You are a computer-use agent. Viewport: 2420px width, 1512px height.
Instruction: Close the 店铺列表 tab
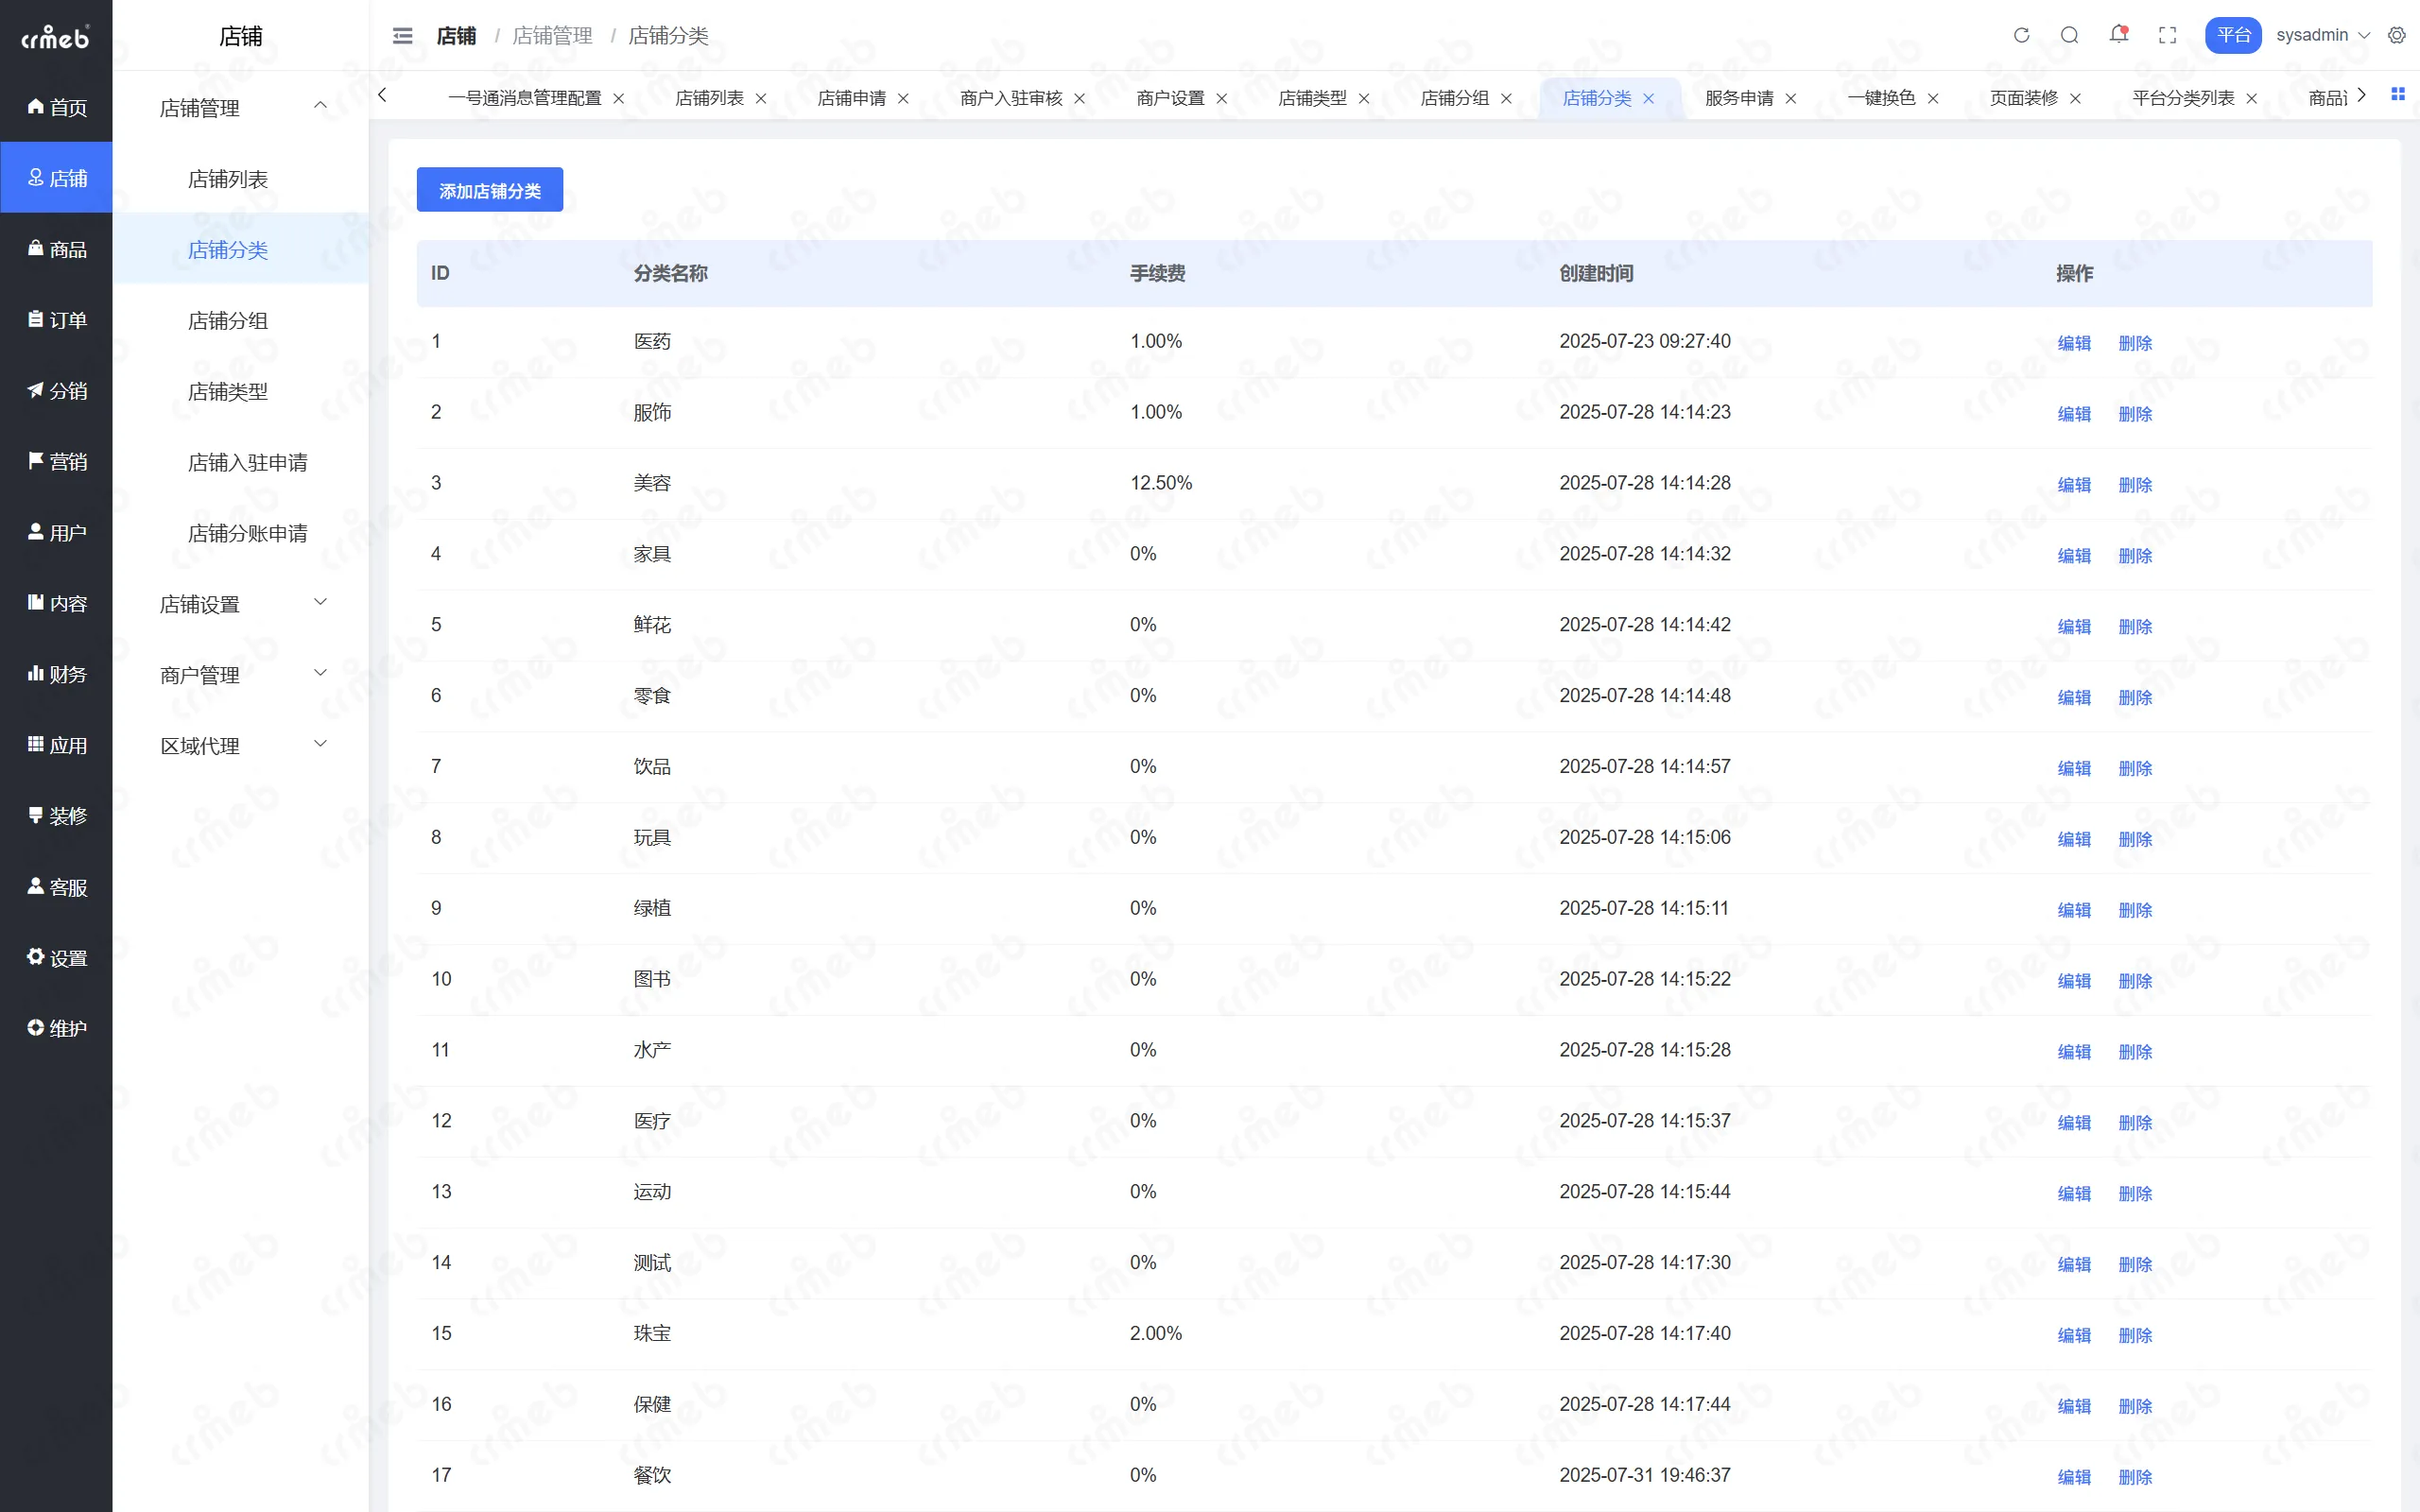pyautogui.click(x=761, y=98)
